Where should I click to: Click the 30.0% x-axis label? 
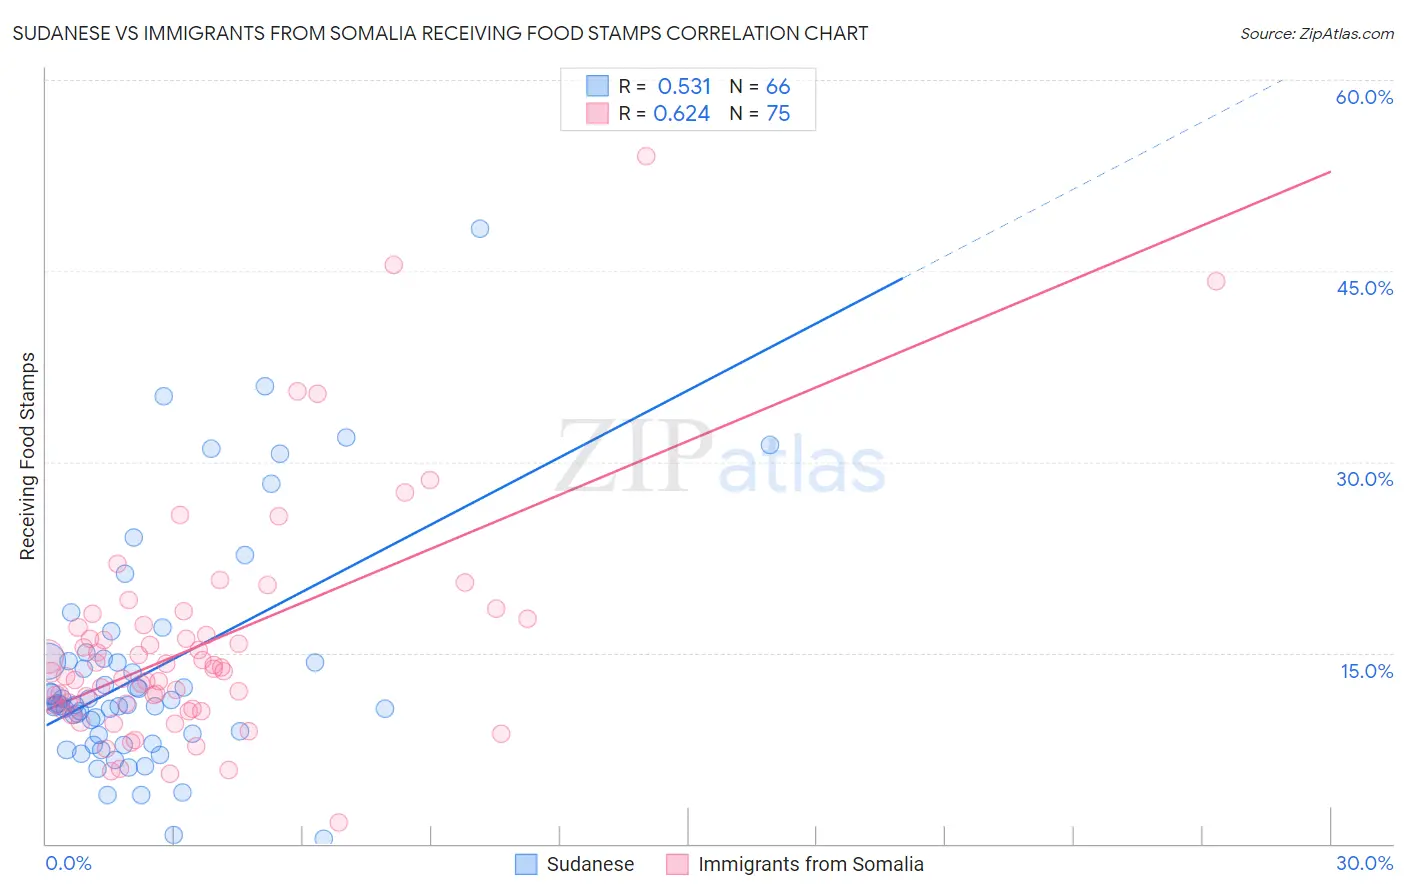tap(1364, 863)
